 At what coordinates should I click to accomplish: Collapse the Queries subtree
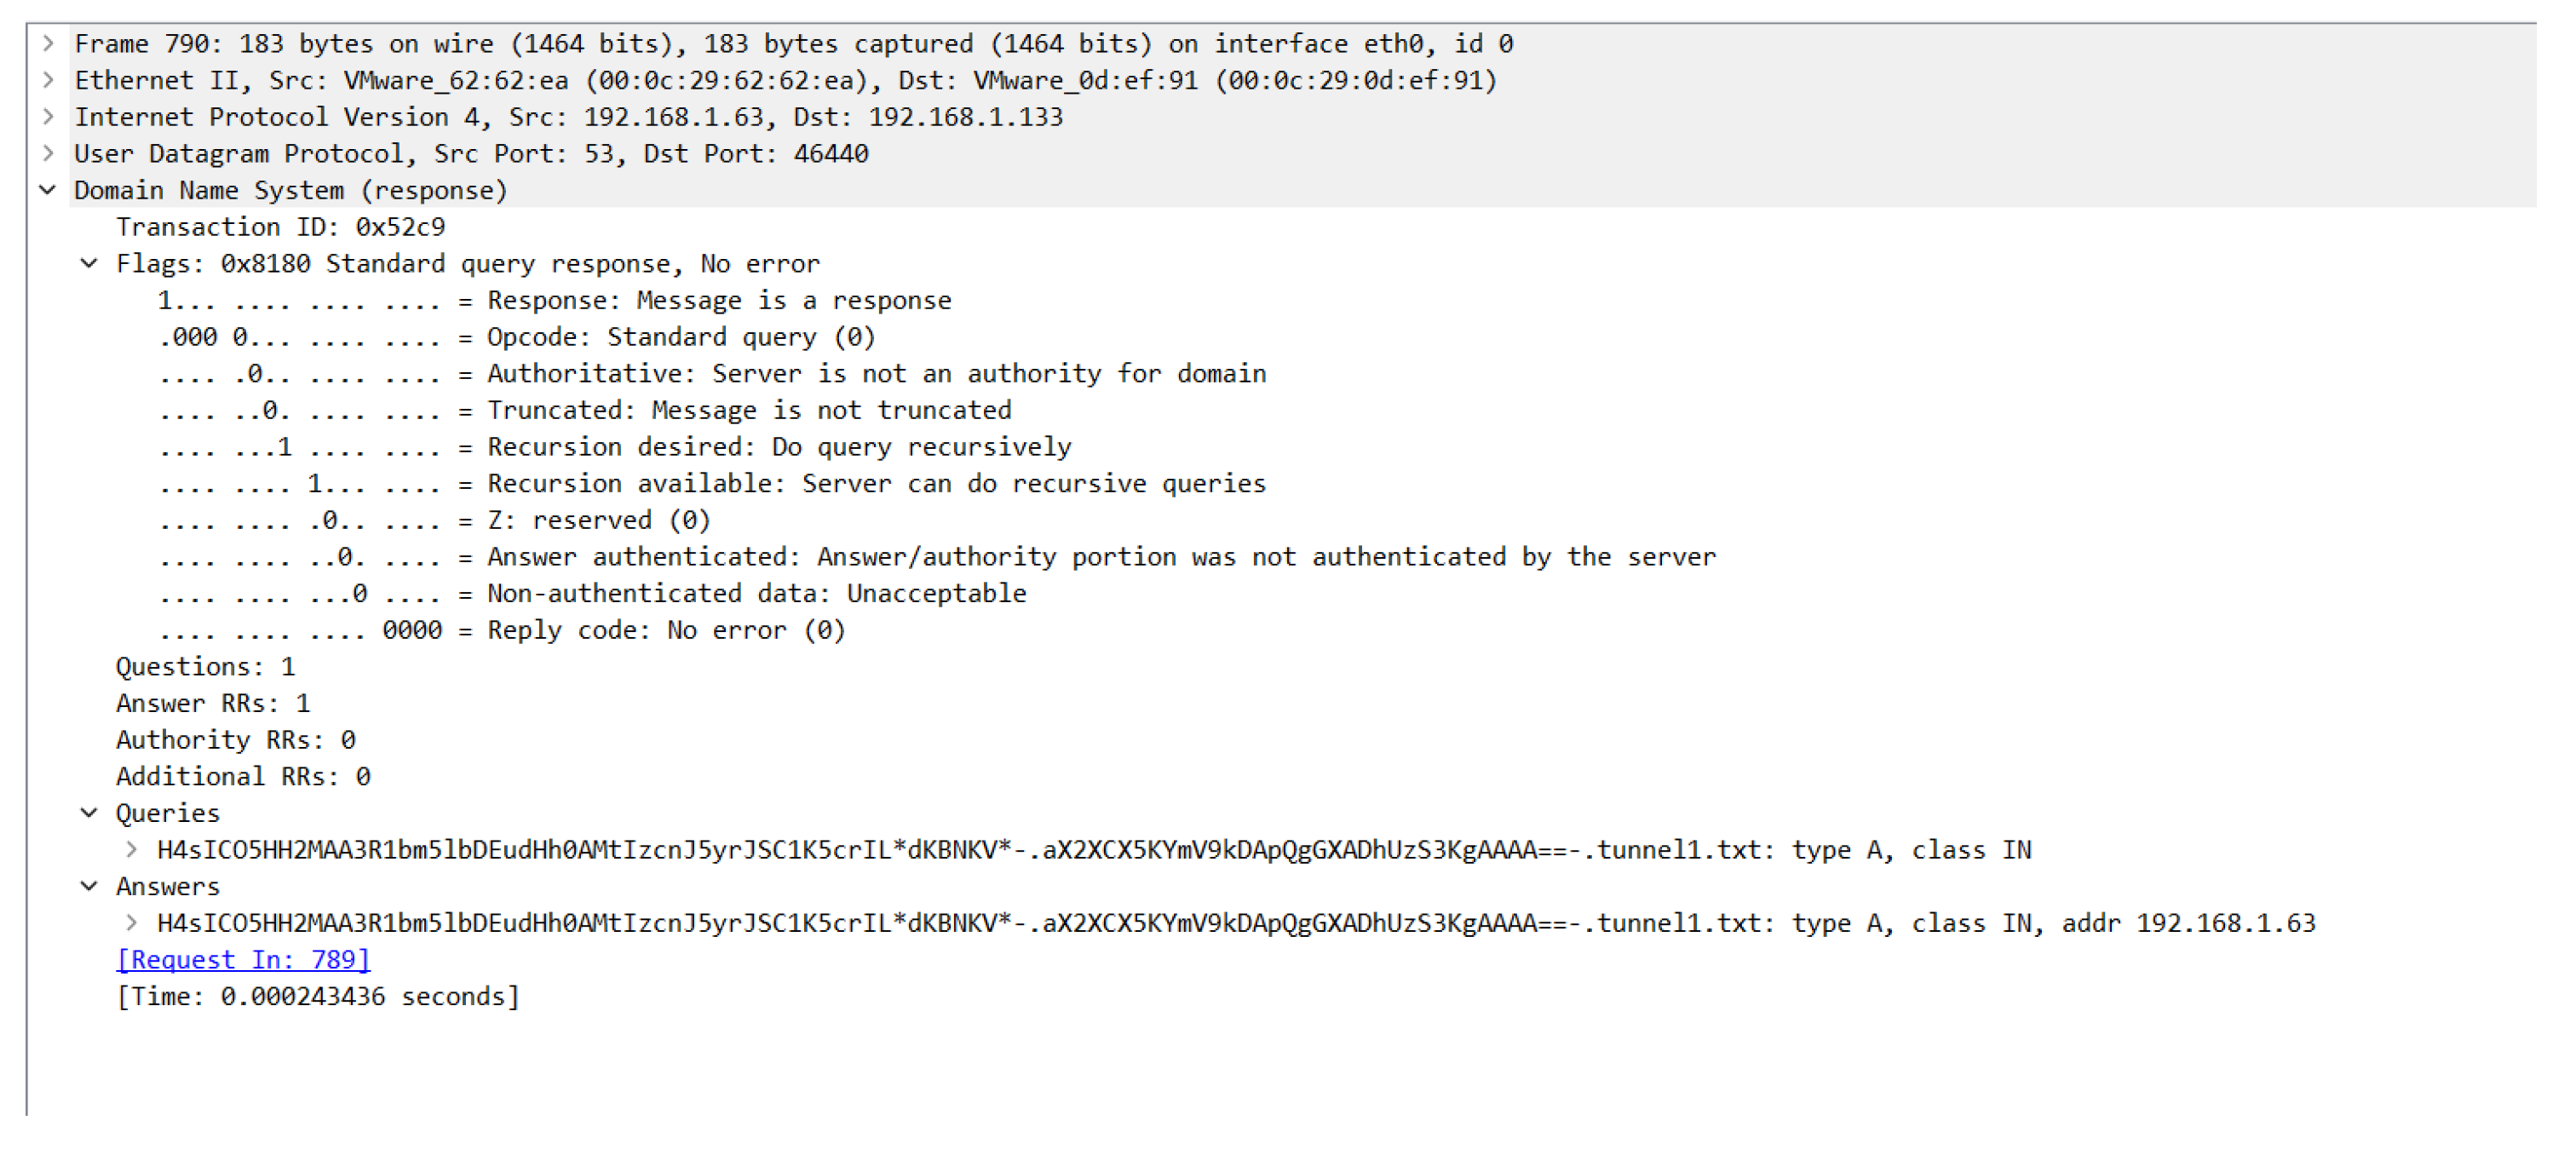[89, 813]
